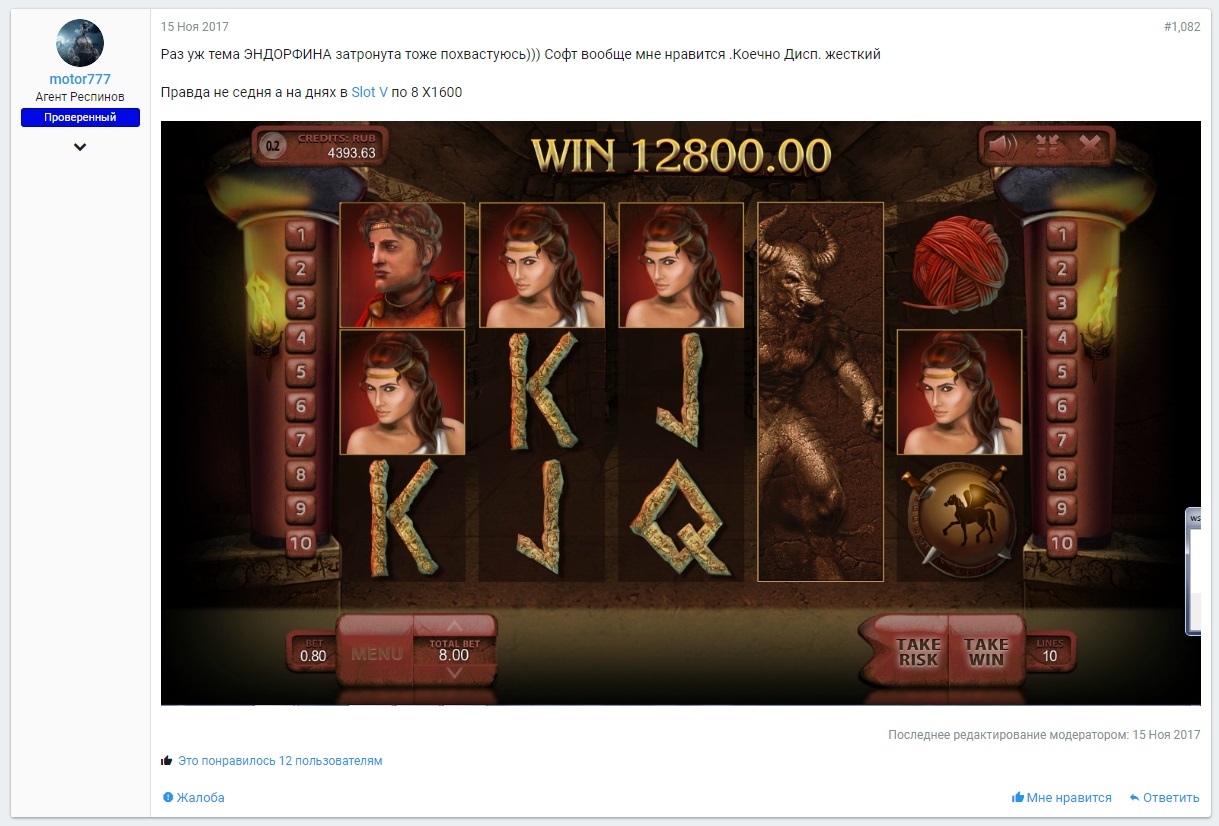This screenshot has width=1219, height=826.
Task: Open post number #1,082 permalink
Action: click(1182, 27)
